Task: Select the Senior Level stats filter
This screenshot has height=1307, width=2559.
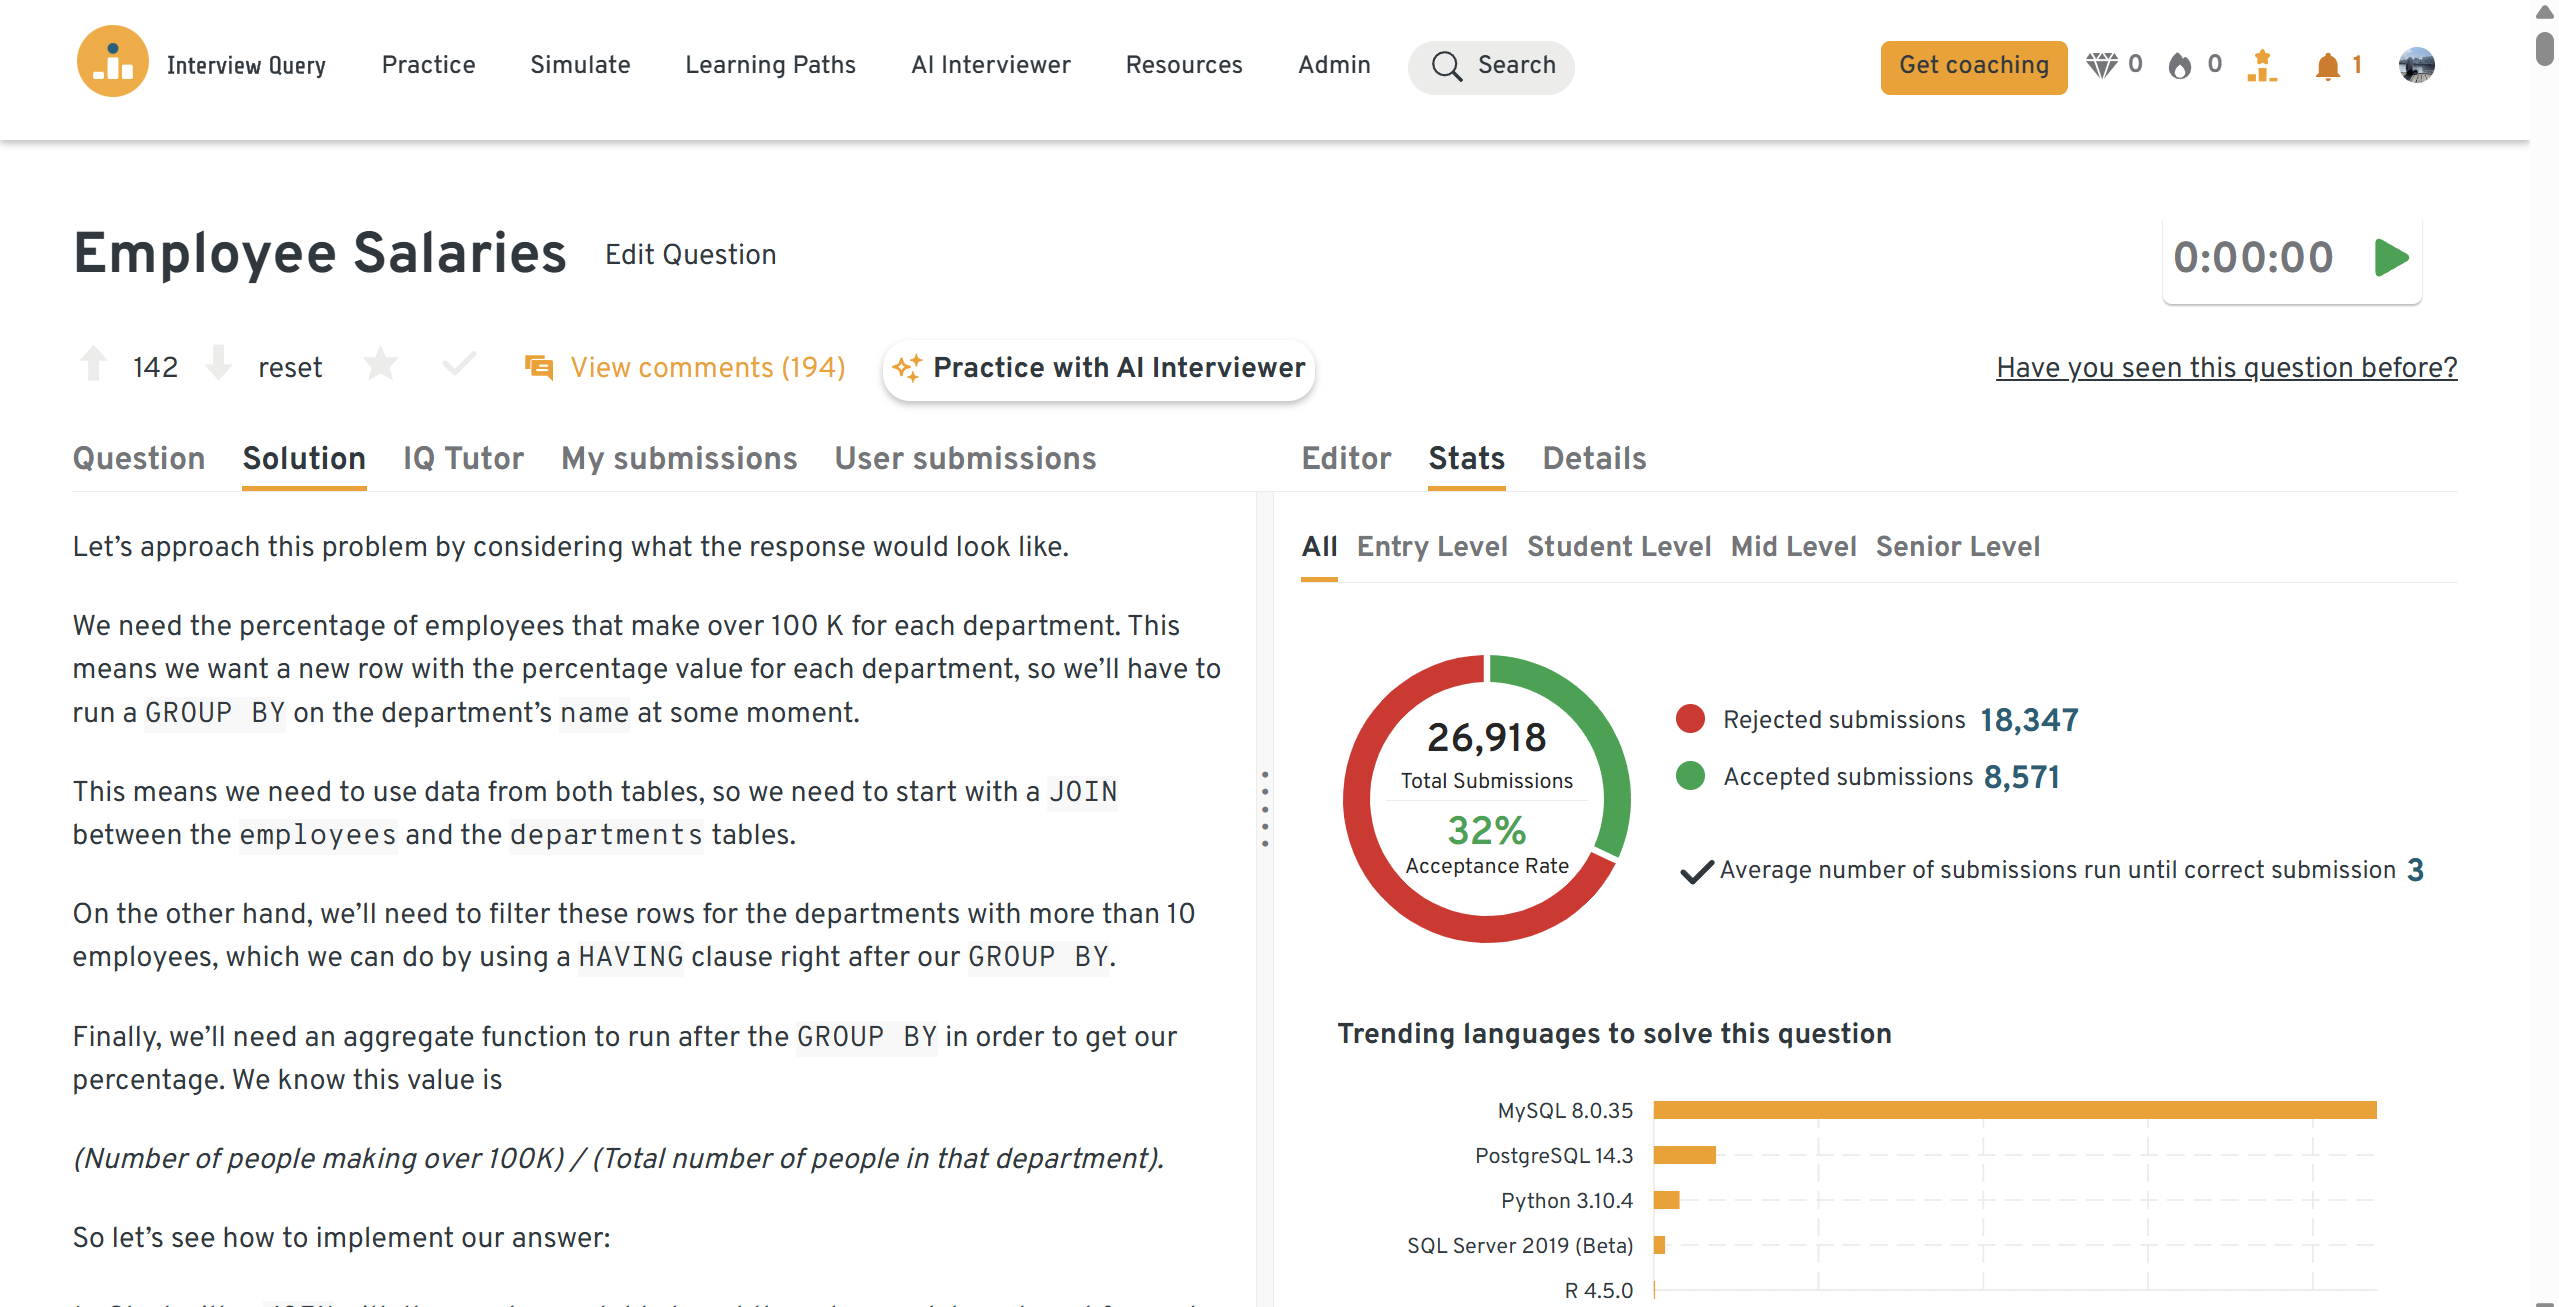Action: tap(1957, 547)
